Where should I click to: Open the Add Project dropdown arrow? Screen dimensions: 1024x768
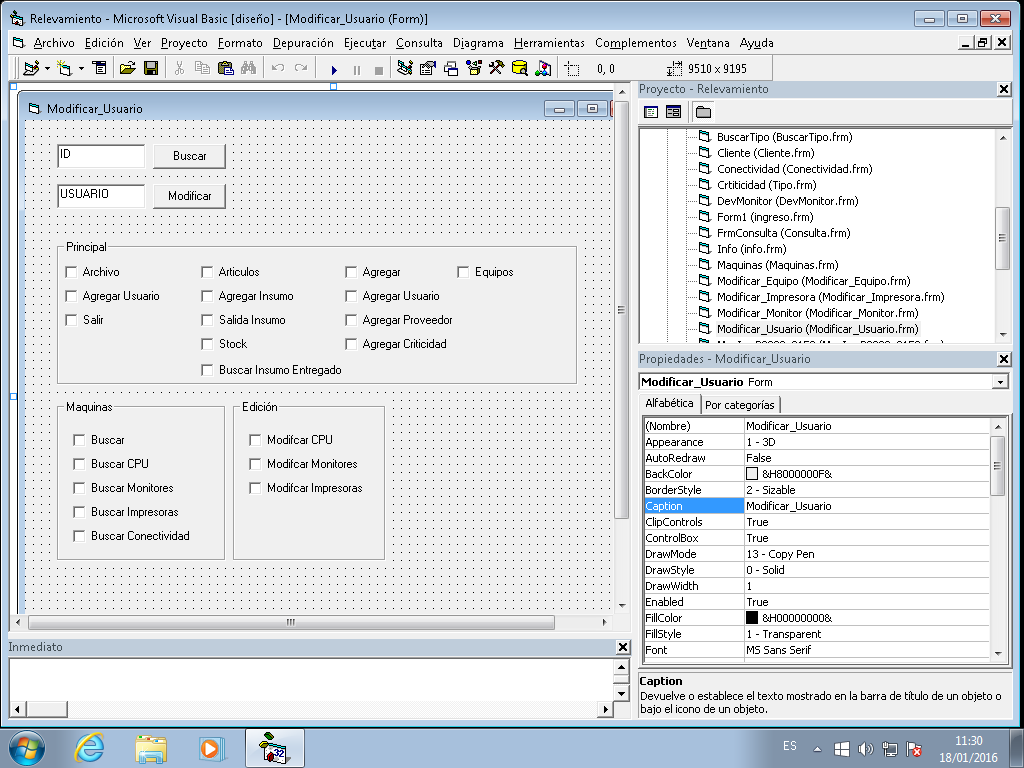click(x=47, y=68)
